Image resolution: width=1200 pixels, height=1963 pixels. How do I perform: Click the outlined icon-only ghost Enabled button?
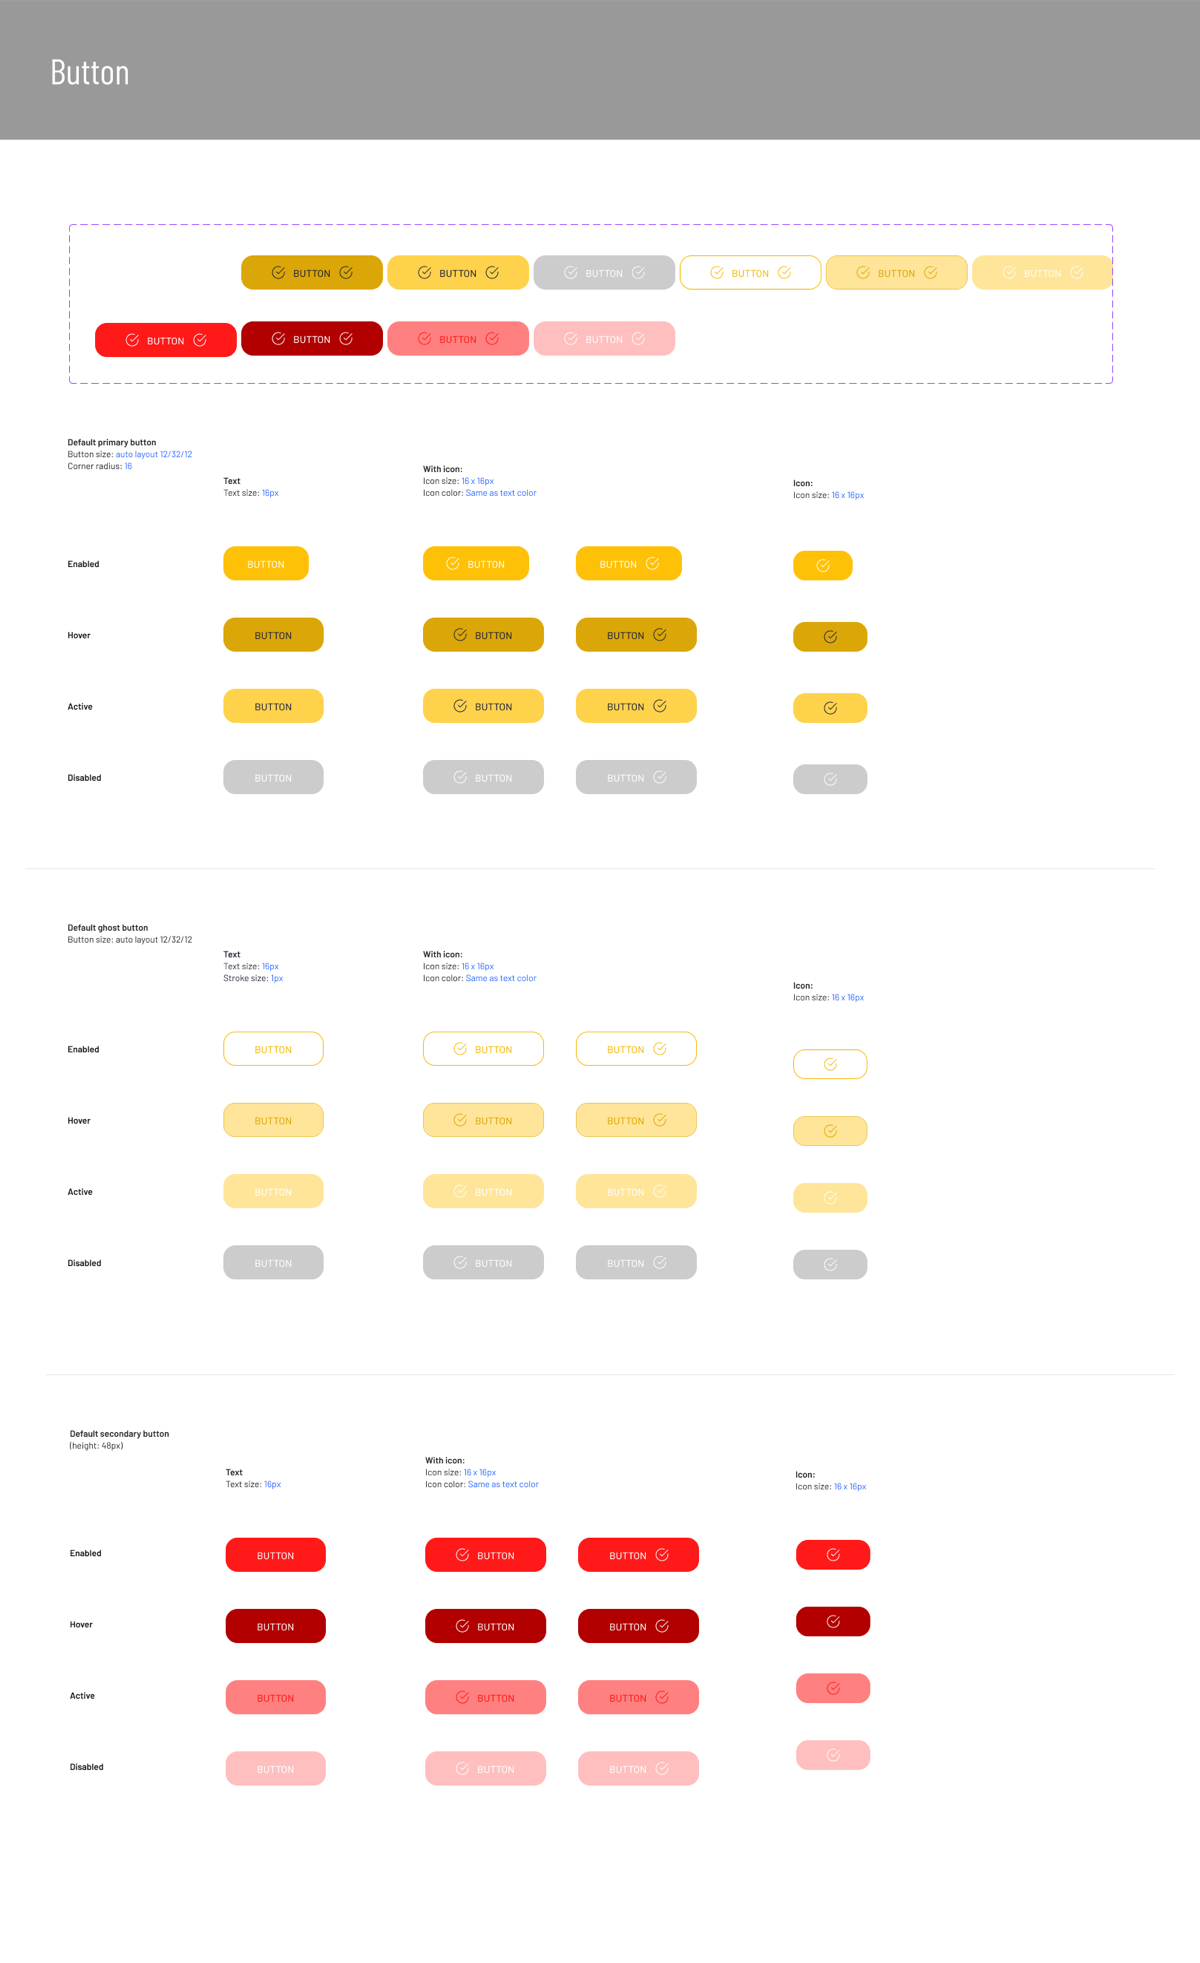(829, 1064)
